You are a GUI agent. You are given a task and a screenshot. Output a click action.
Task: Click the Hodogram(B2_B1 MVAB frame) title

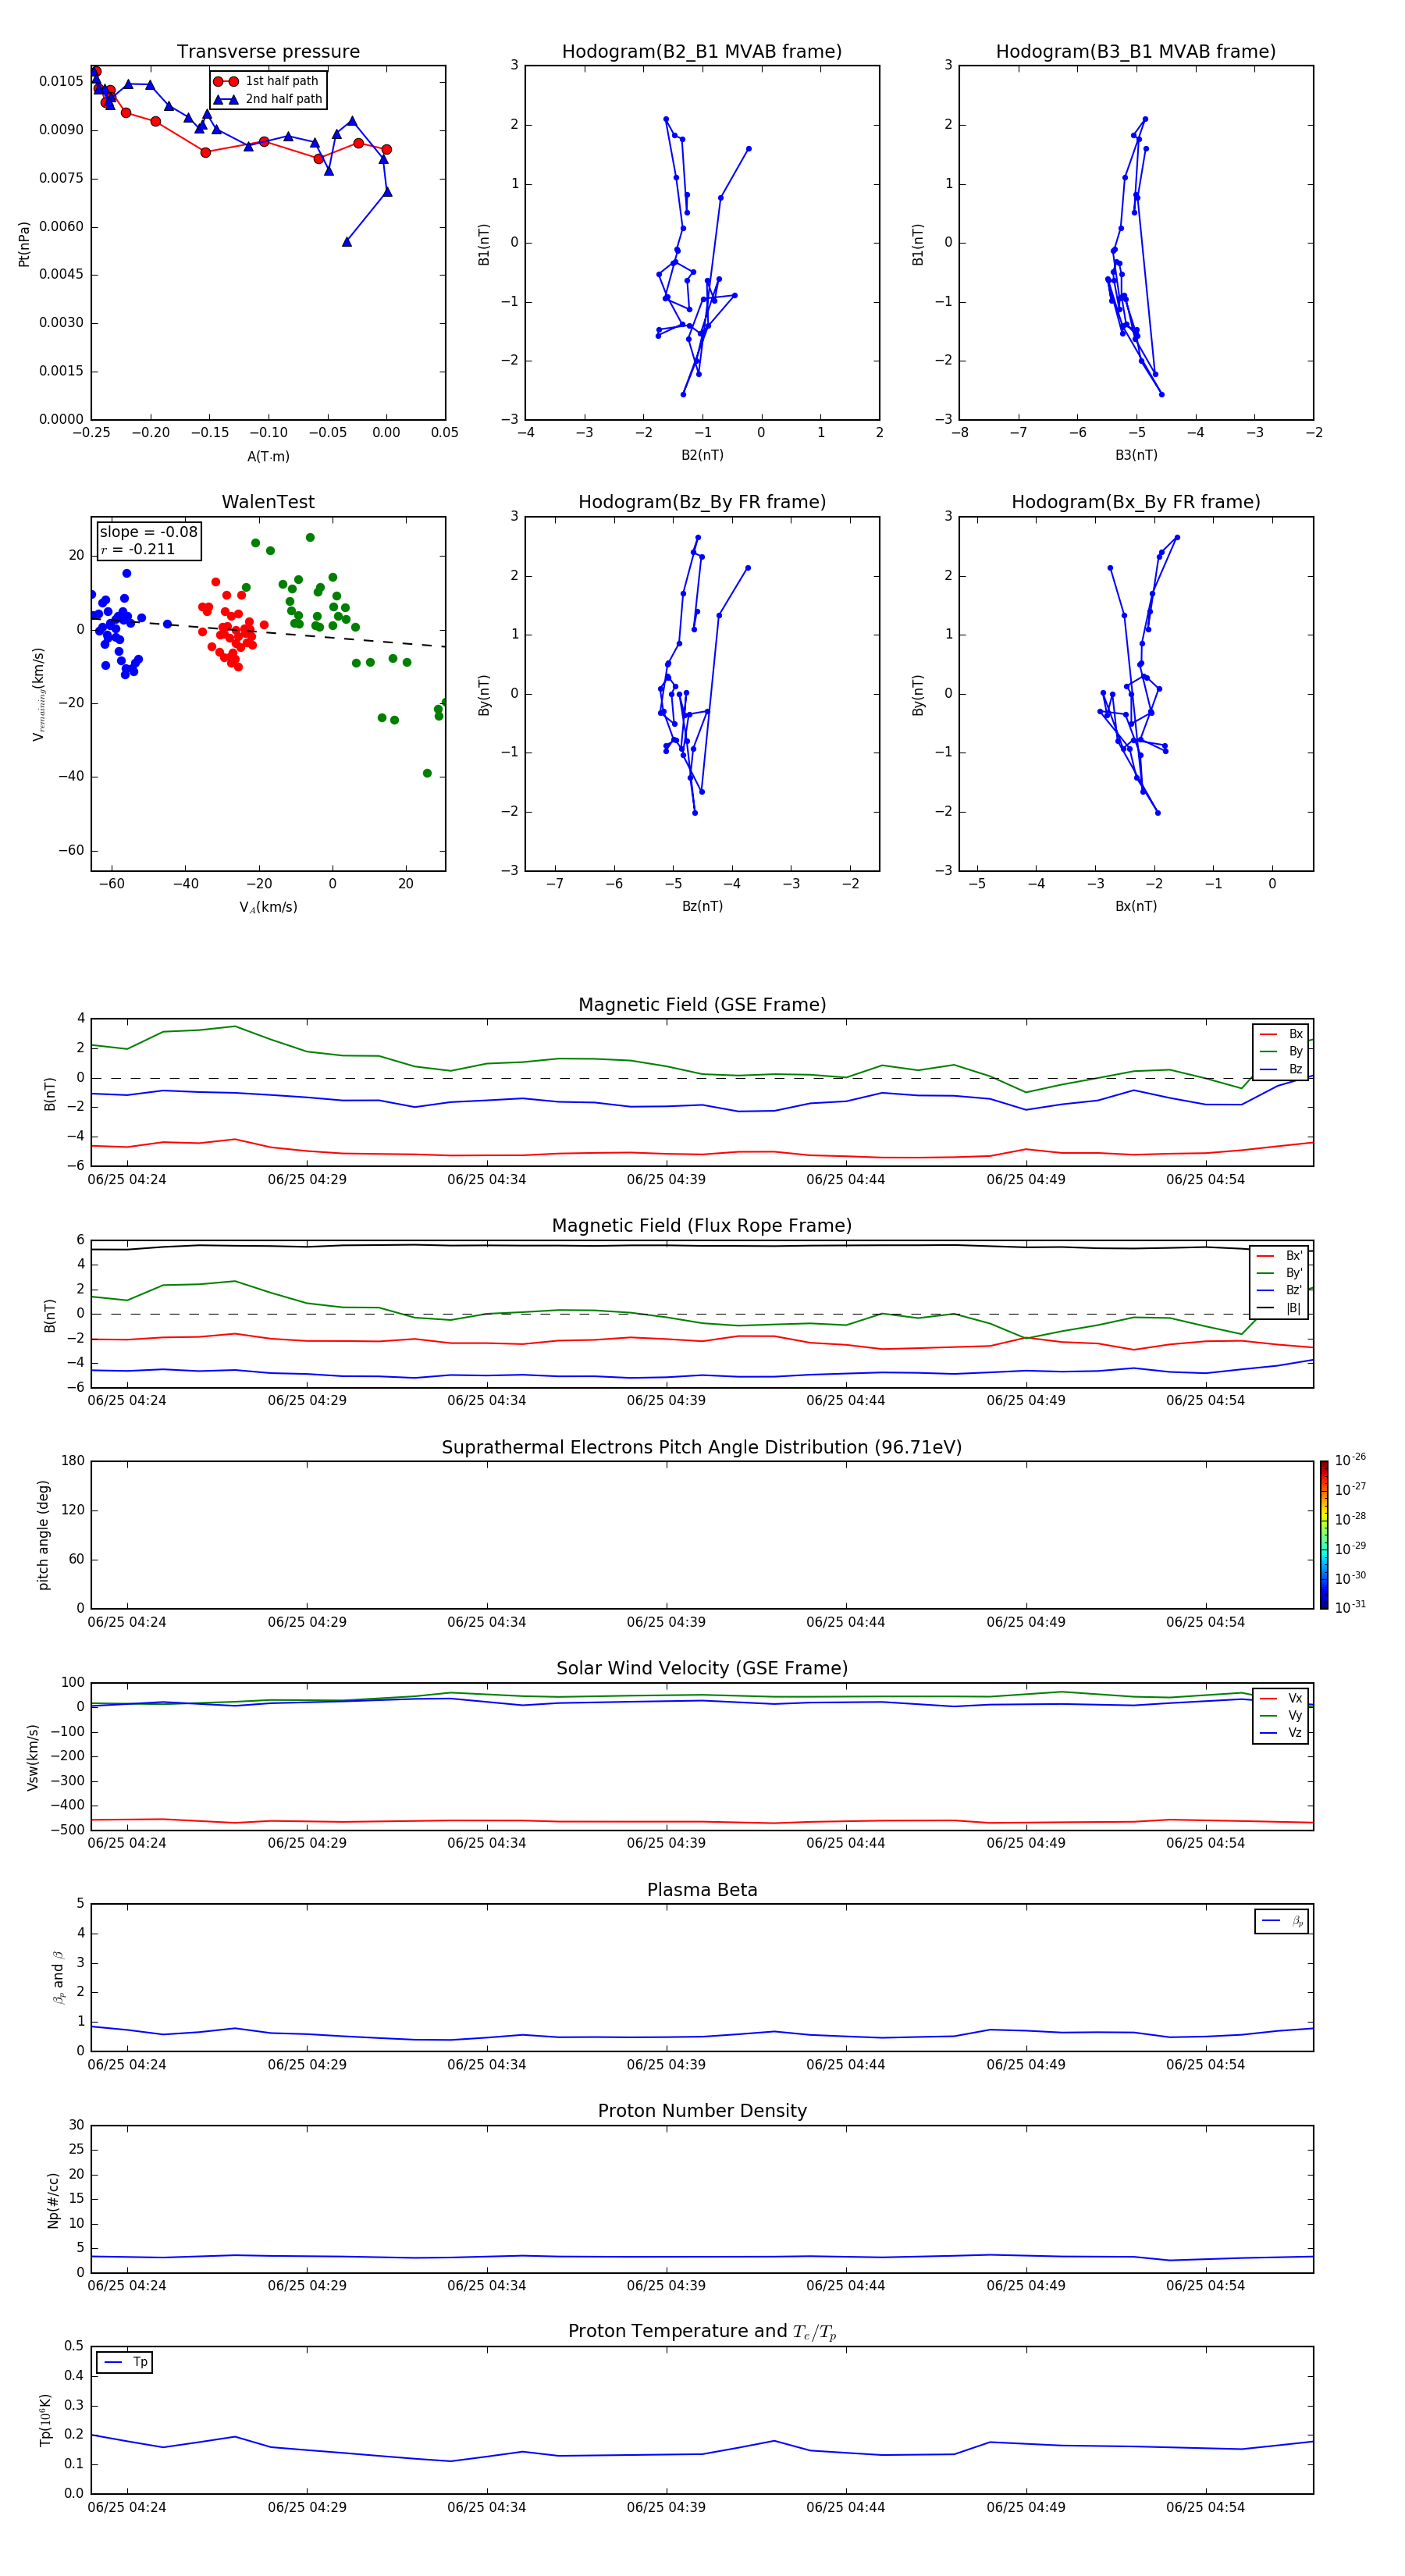702,52
